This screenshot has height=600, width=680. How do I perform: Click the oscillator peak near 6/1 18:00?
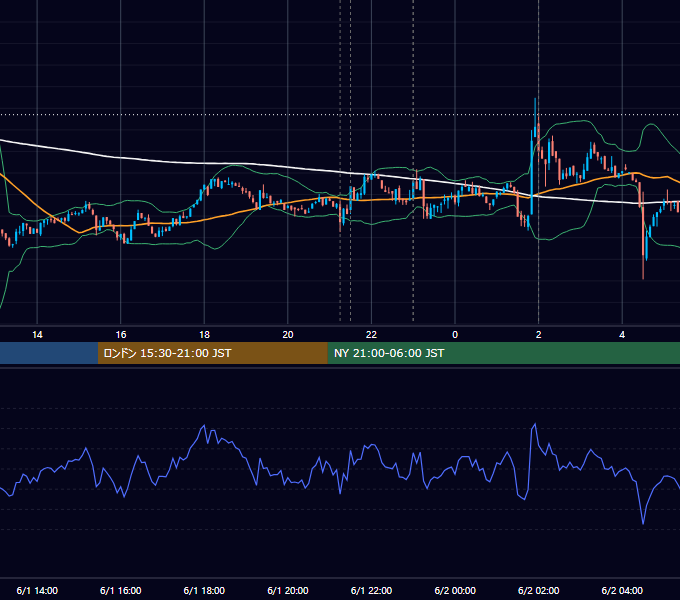click(204, 426)
